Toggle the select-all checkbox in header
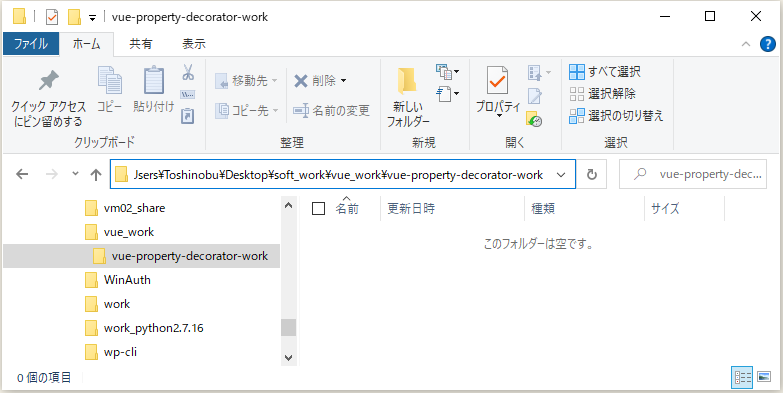 tap(318, 208)
